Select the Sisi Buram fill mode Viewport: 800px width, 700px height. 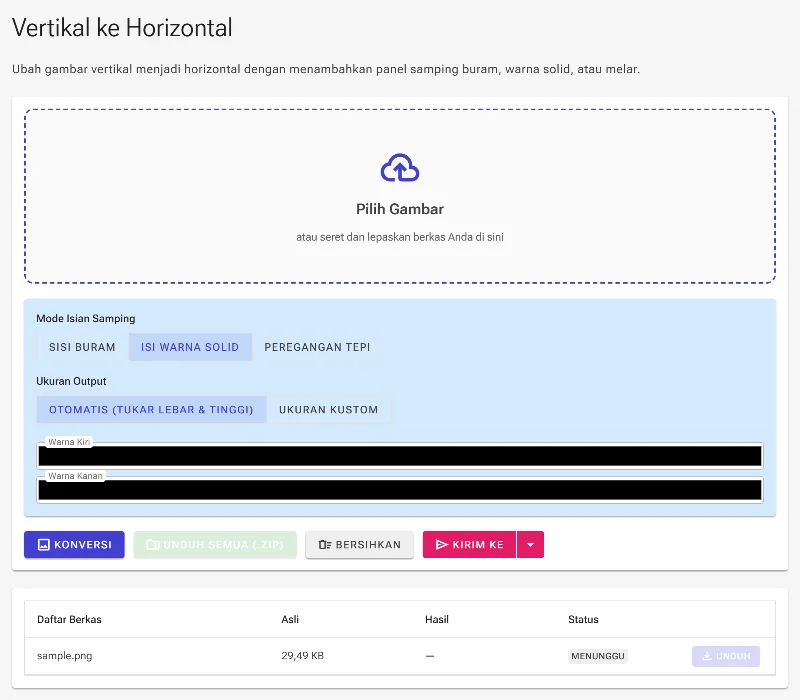(x=82, y=347)
